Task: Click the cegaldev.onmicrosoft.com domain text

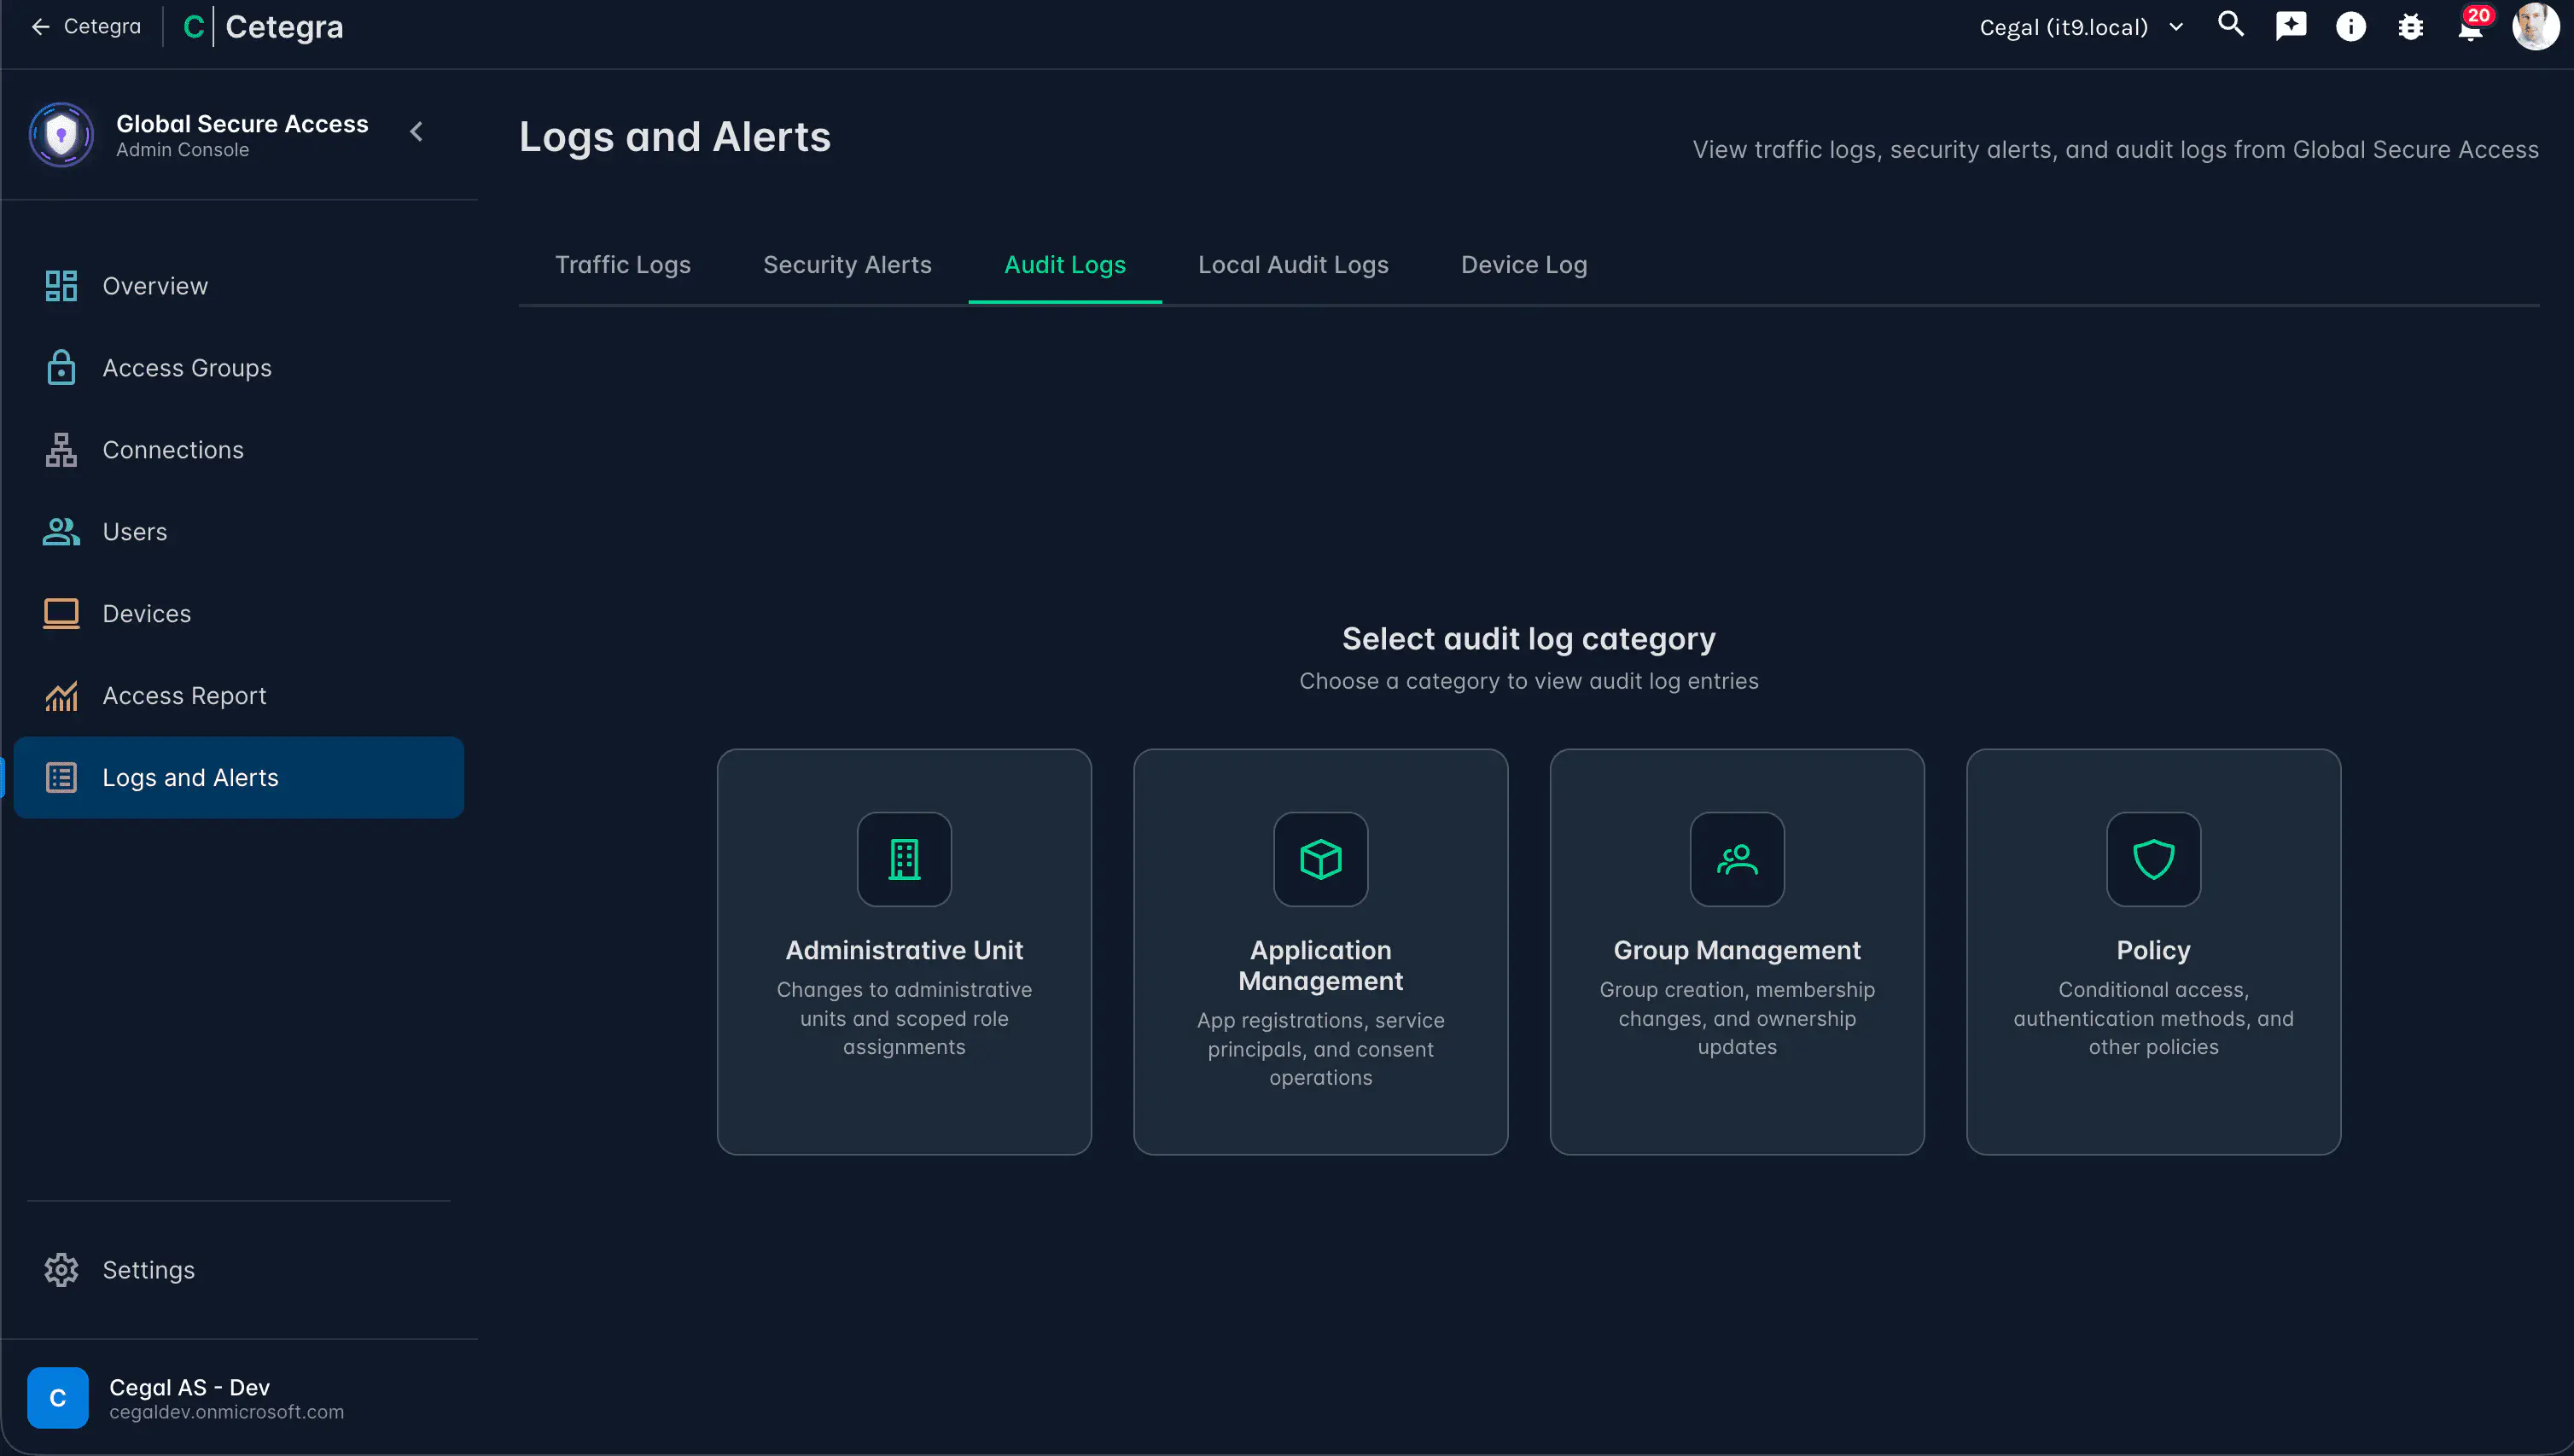Action: 226,1412
